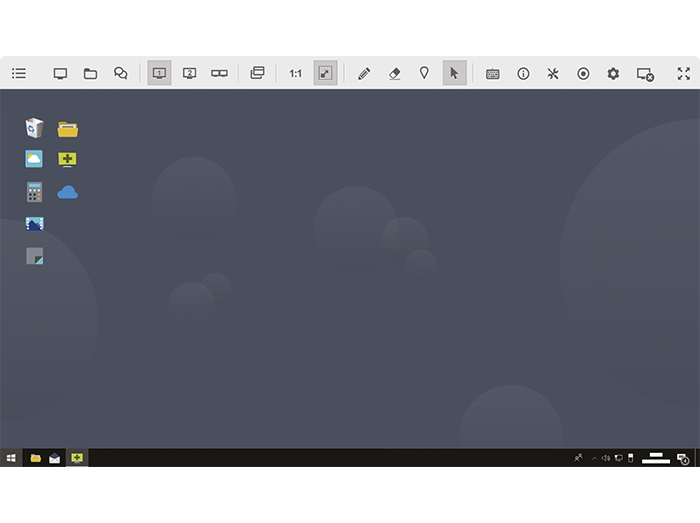This screenshot has width=700, height=523.
Task: Select the eraser tool
Action: 394,73
